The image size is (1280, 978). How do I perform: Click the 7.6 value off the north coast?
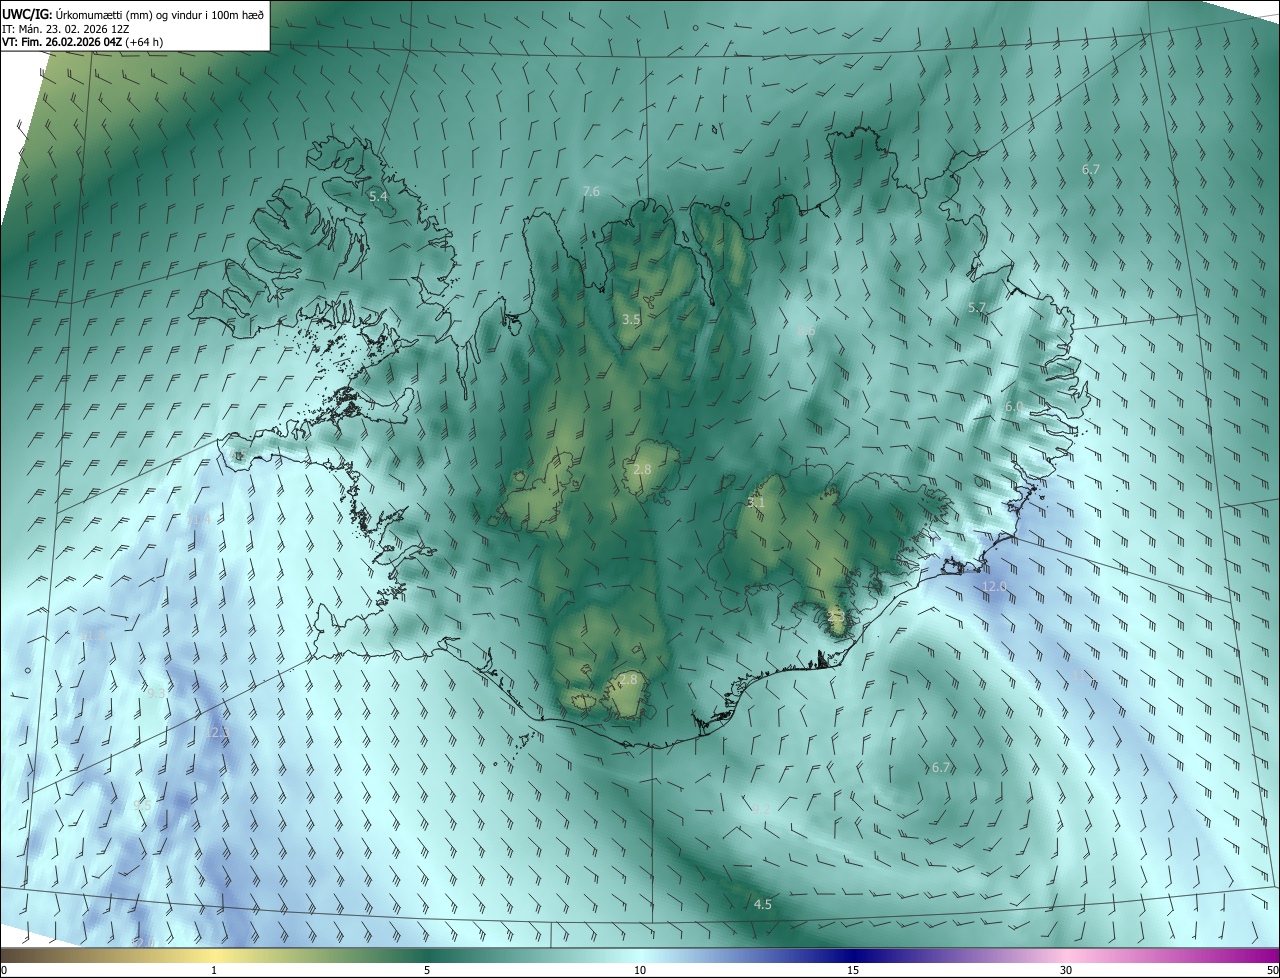(591, 191)
